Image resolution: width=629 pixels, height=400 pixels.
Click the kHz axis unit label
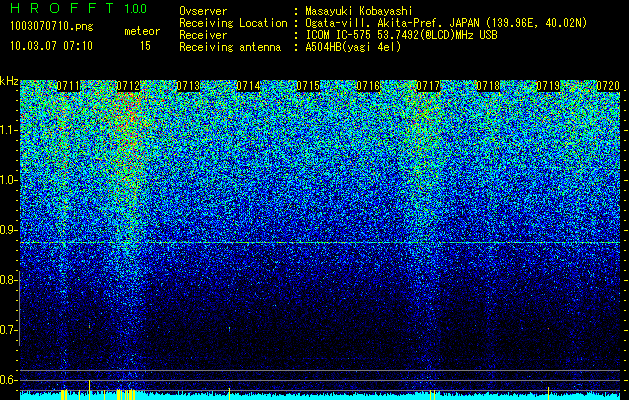click(9, 81)
